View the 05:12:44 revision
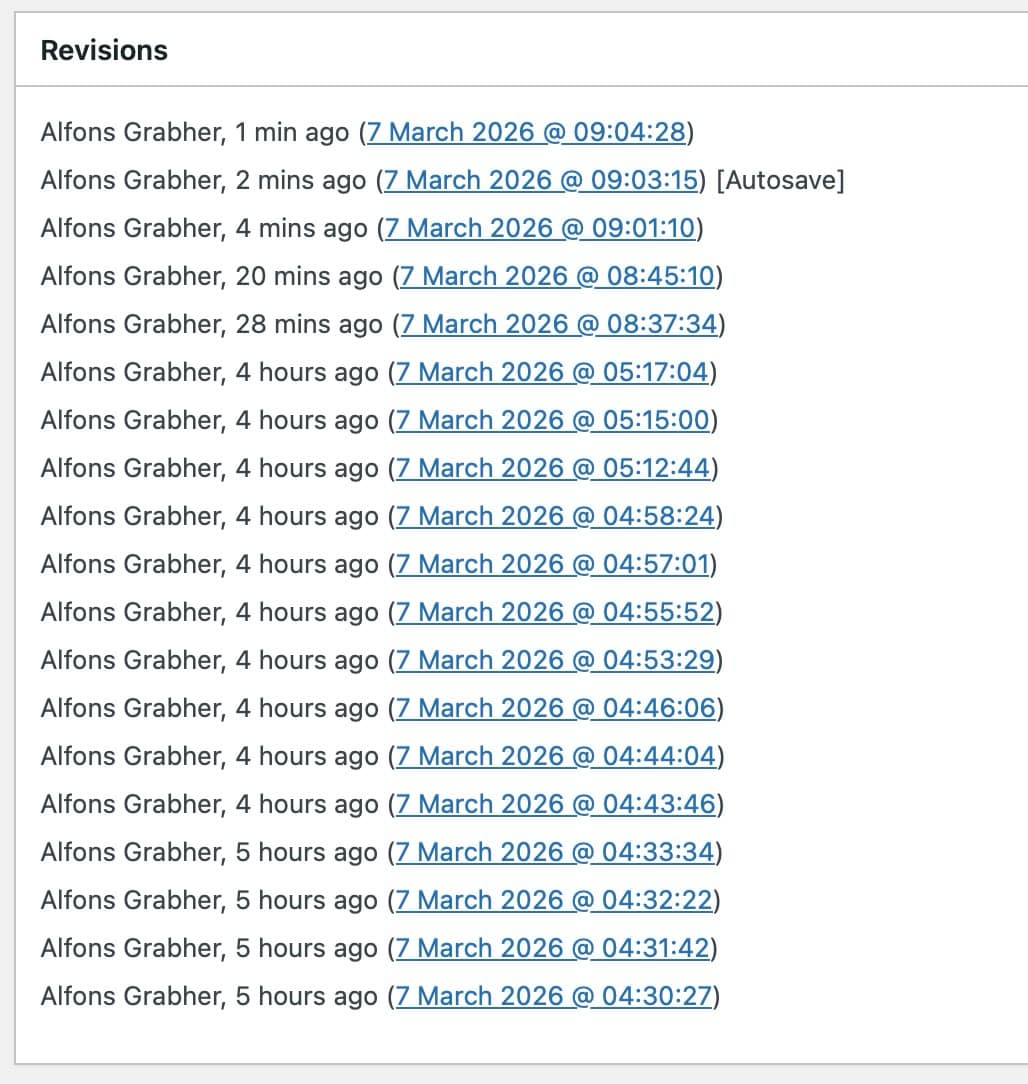 pyautogui.click(x=552, y=468)
